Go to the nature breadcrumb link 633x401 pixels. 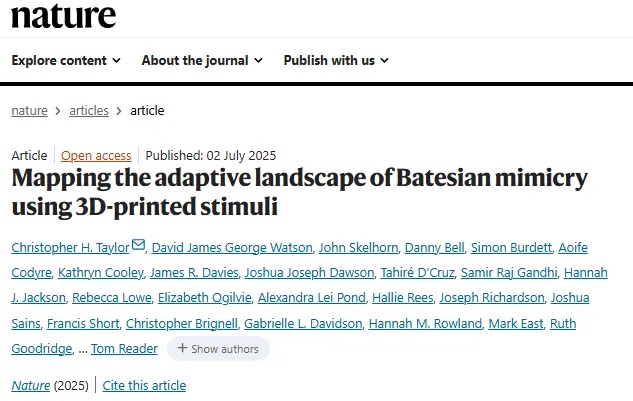(29, 111)
